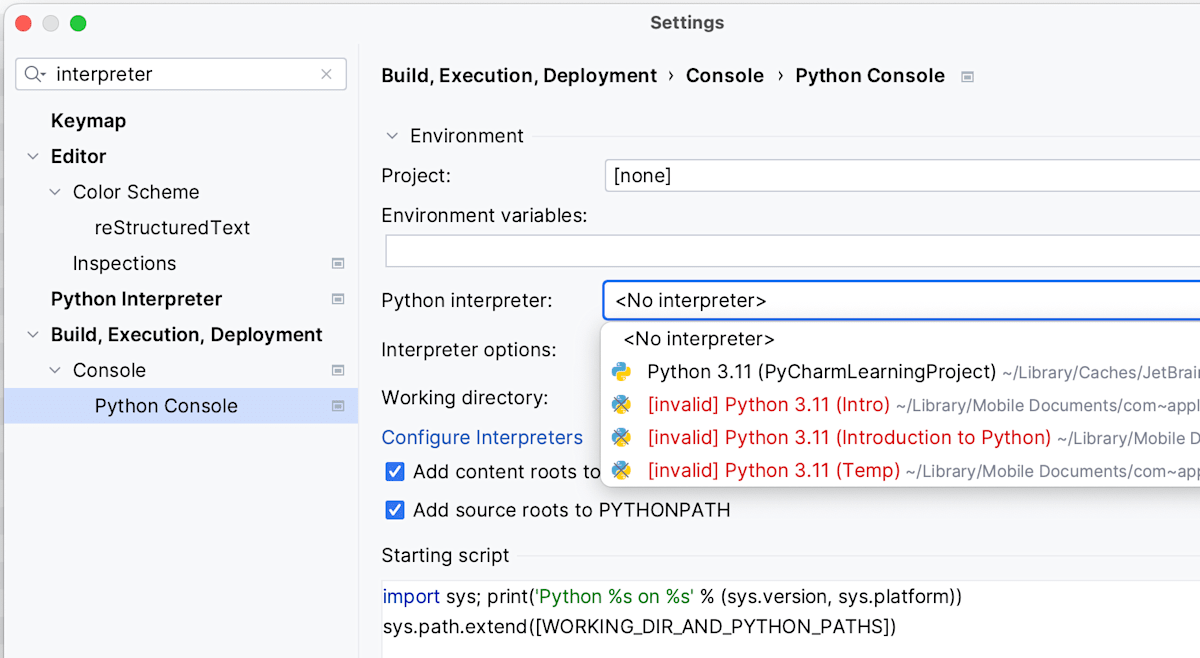Open Keymap settings page

[88, 121]
